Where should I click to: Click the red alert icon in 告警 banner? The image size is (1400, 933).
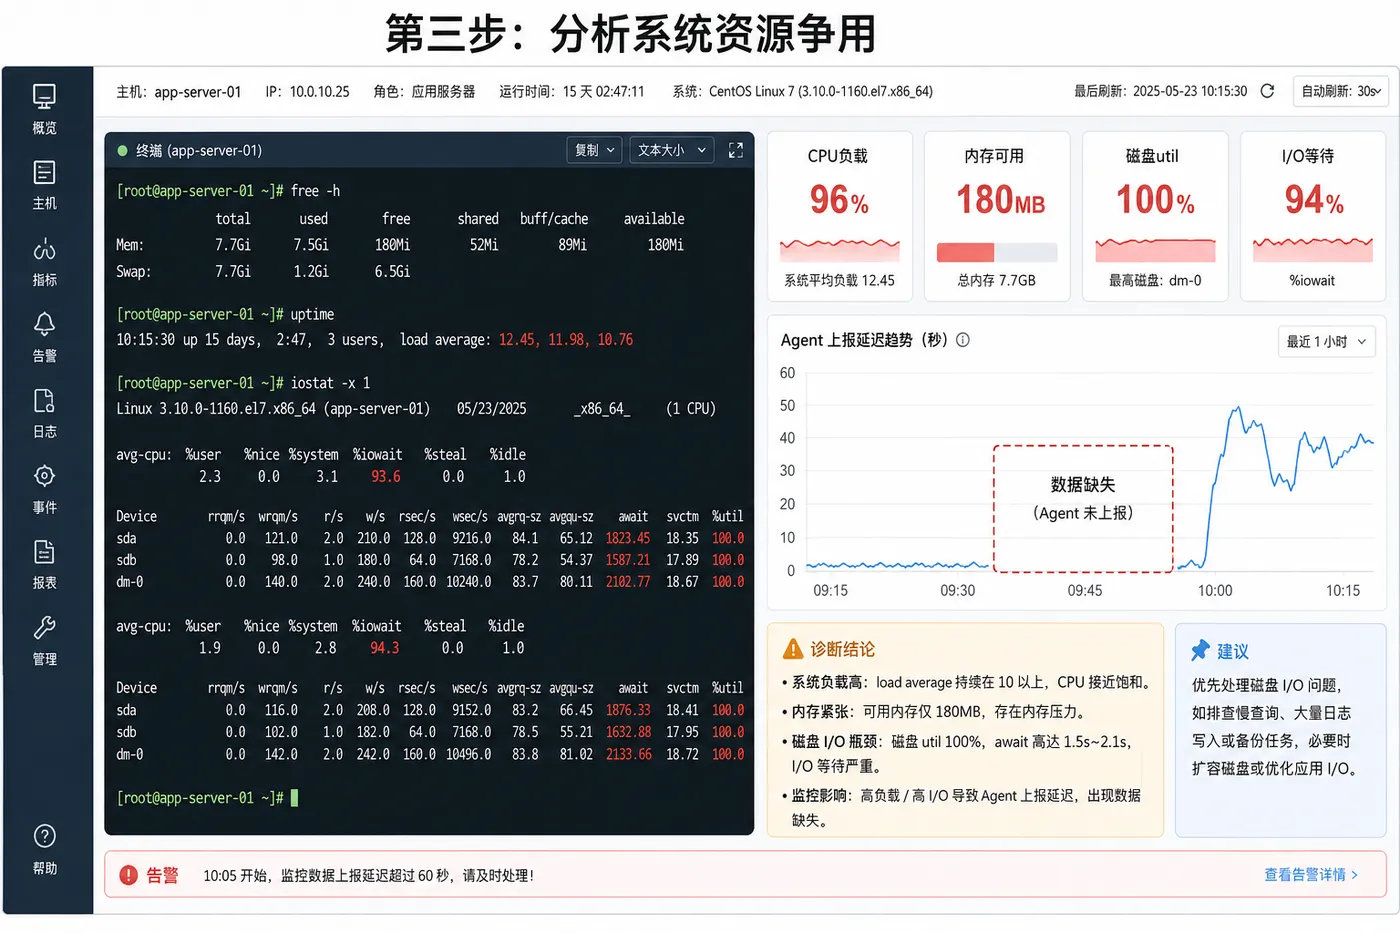click(x=128, y=875)
